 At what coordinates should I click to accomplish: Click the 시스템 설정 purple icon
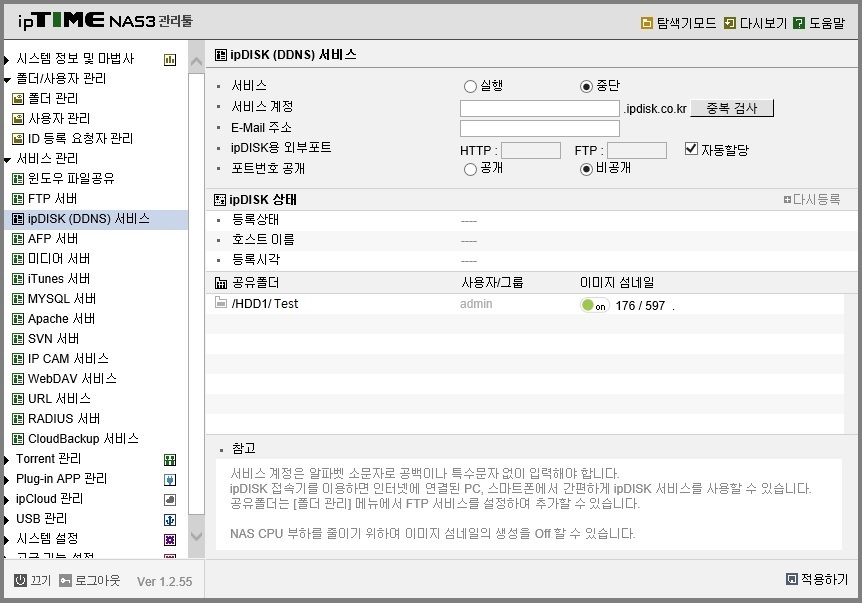pos(170,540)
